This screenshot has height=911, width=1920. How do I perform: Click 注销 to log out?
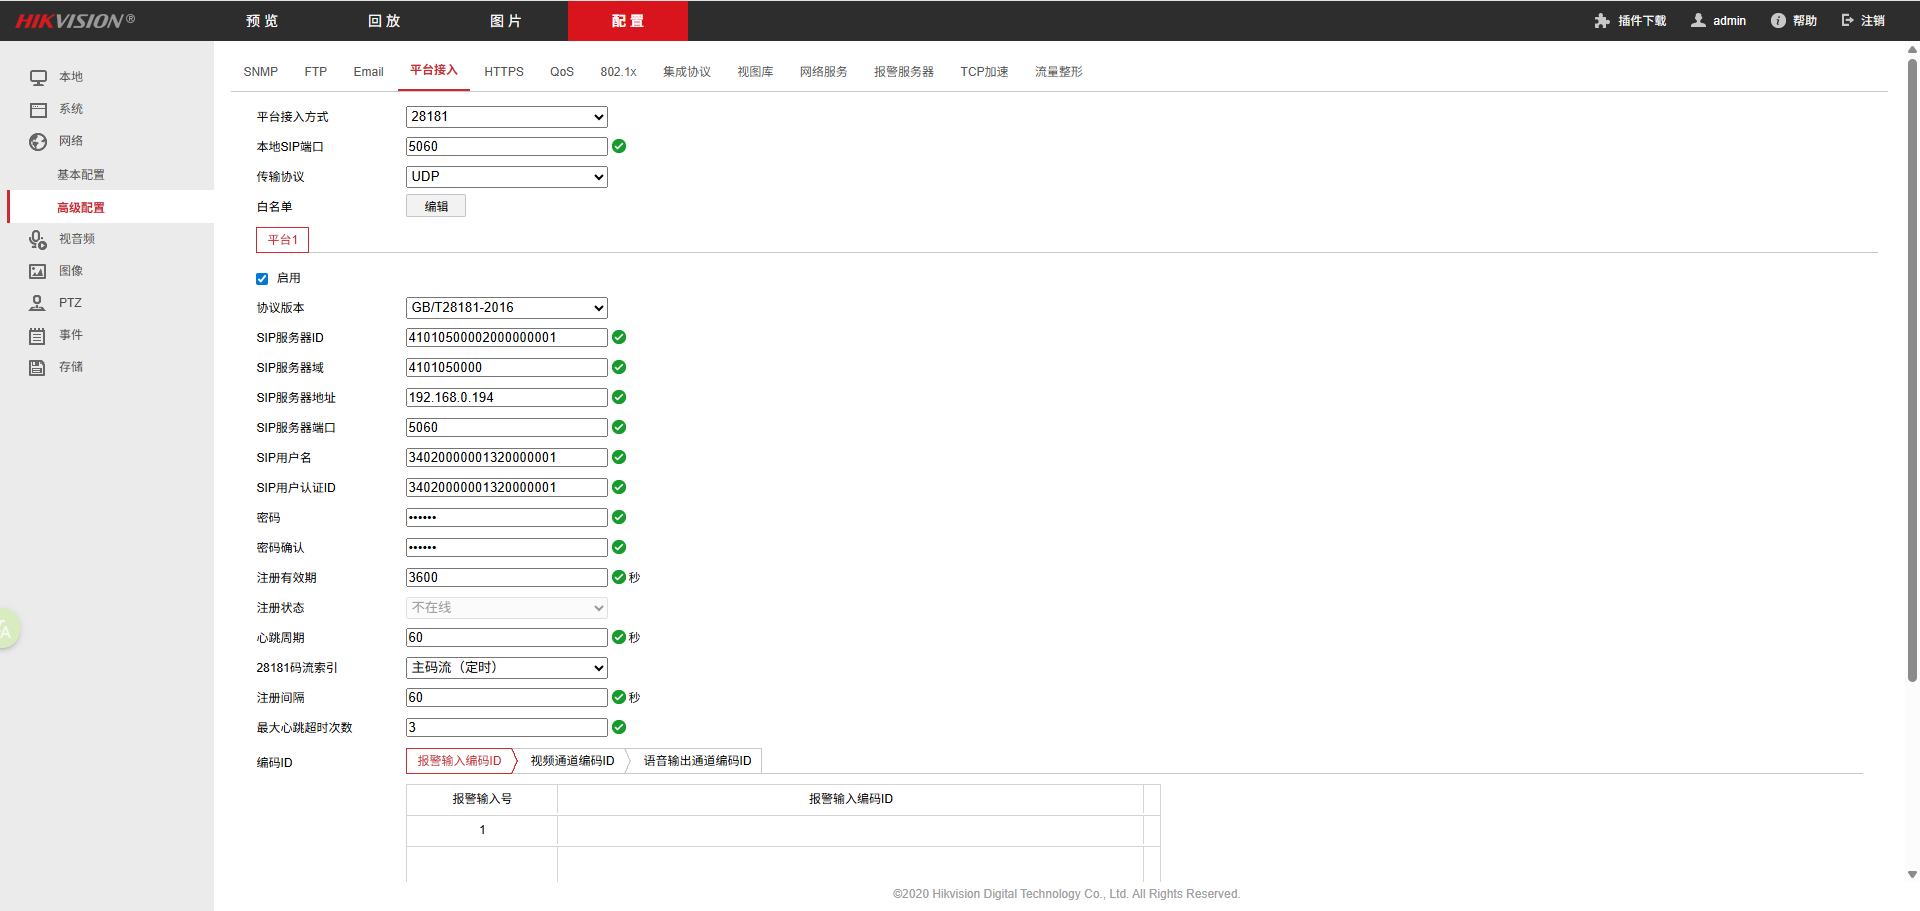[1863, 21]
